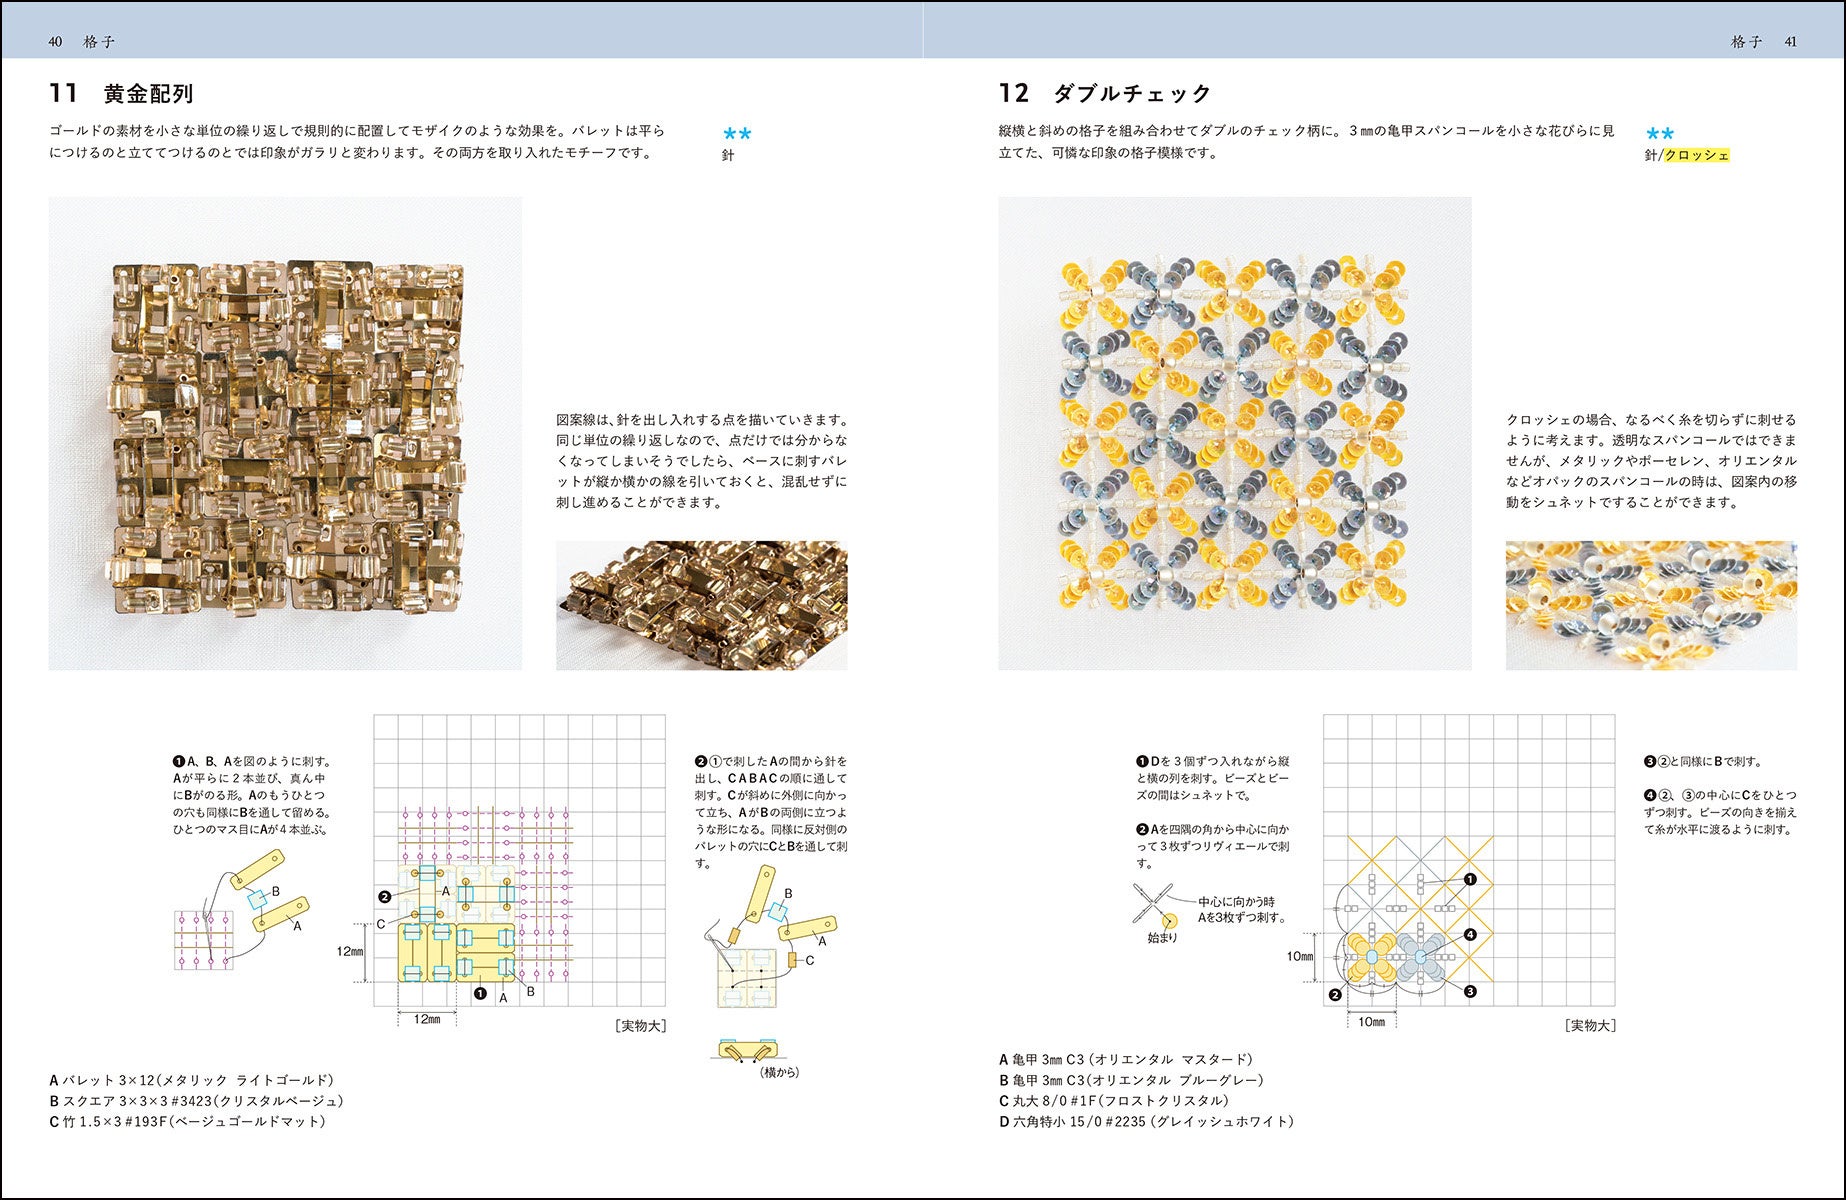The image size is (1846, 1200).
Task: Click step marker 4 on double check diagram
Action: [x=1470, y=935]
